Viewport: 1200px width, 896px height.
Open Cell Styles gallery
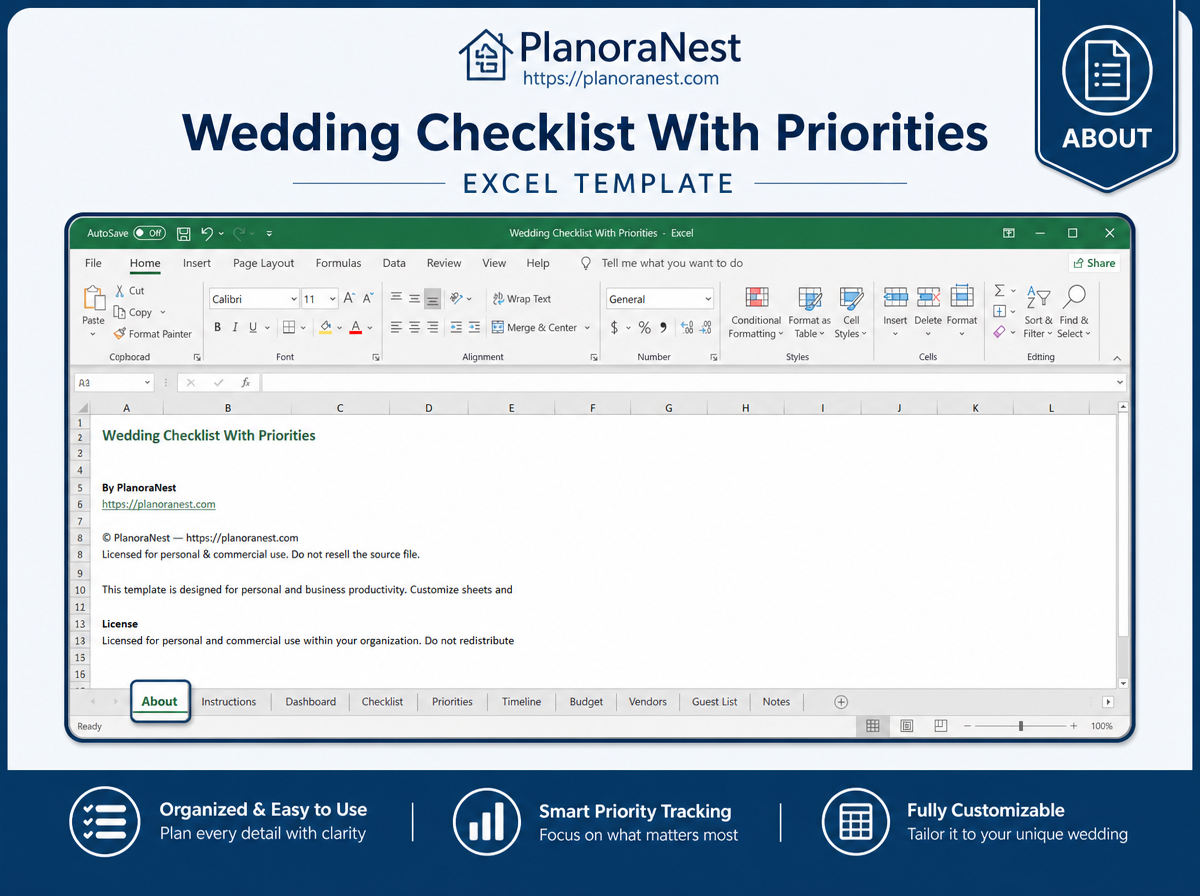[851, 313]
